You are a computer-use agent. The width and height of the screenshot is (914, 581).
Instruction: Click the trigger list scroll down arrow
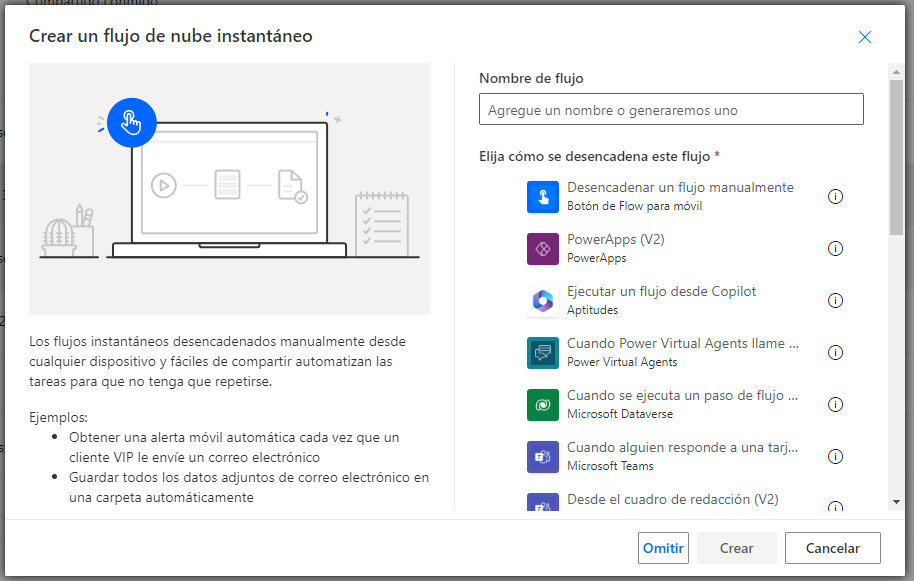coord(896,502)
